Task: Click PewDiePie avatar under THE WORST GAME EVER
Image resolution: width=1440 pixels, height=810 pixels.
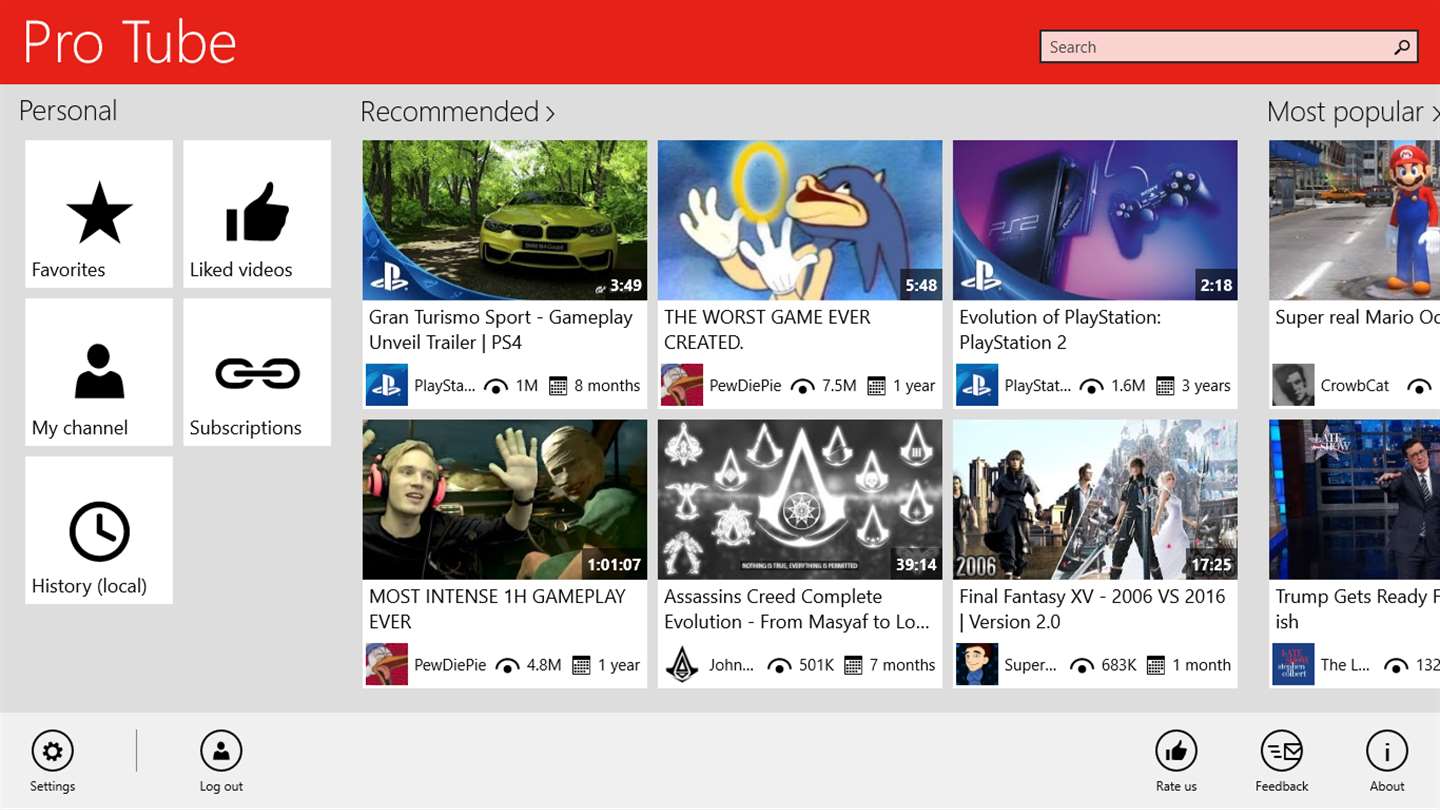Action: 681,385
